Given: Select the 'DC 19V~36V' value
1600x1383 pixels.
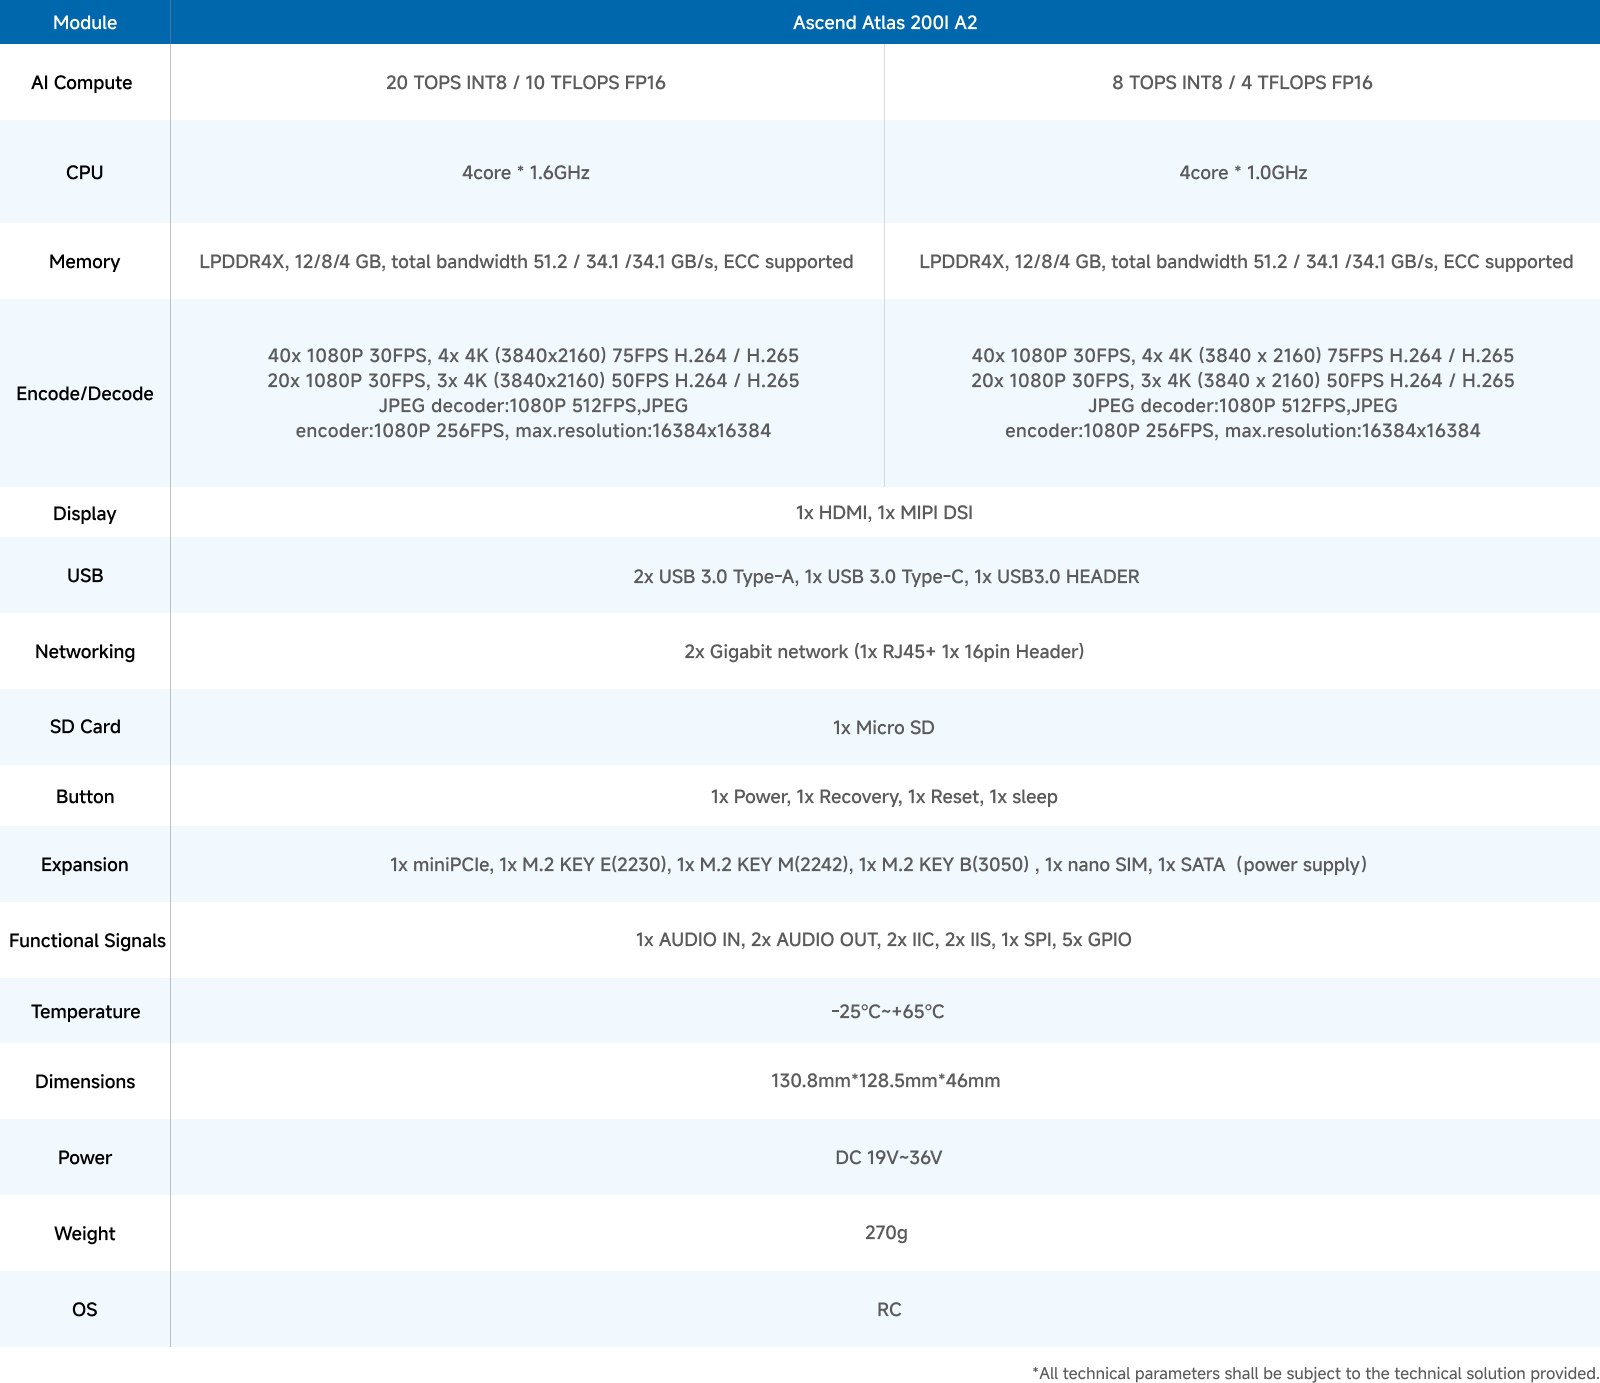Looking at the screenshot, I should click(x=888, y=1158).
